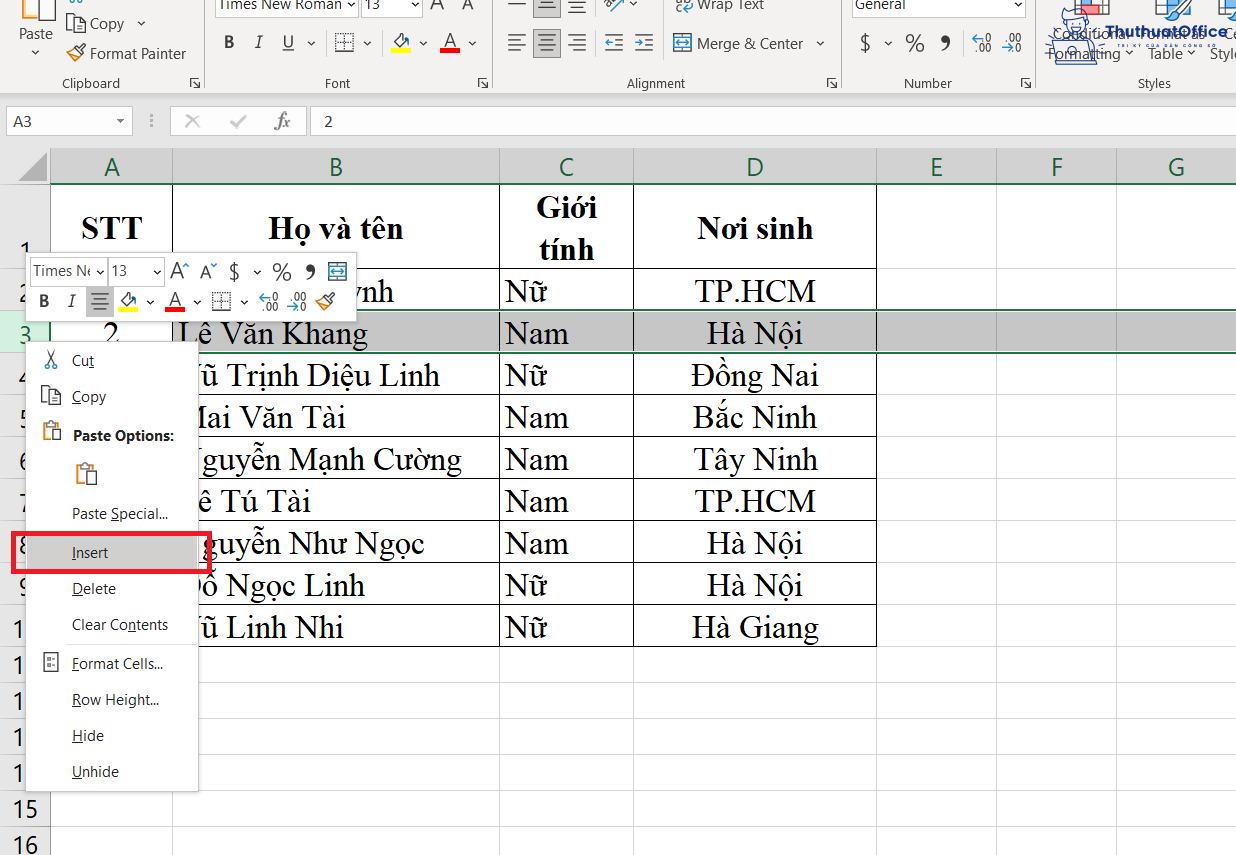Apply the Accounting Number Format dollar sign
The image size is (1236, 855).
[x=866, y=42]
